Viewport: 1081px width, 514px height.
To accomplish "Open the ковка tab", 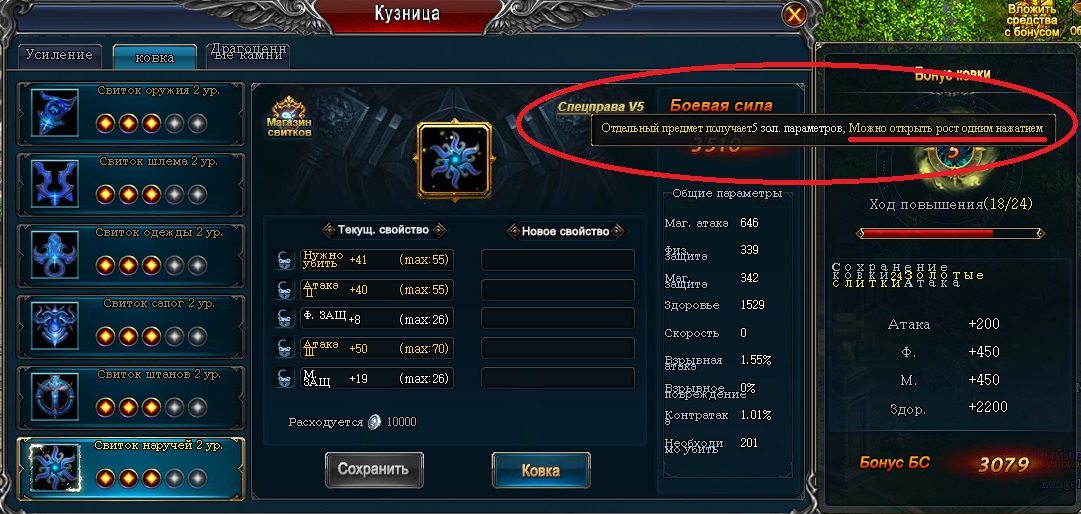I will [x=155, y=57].
